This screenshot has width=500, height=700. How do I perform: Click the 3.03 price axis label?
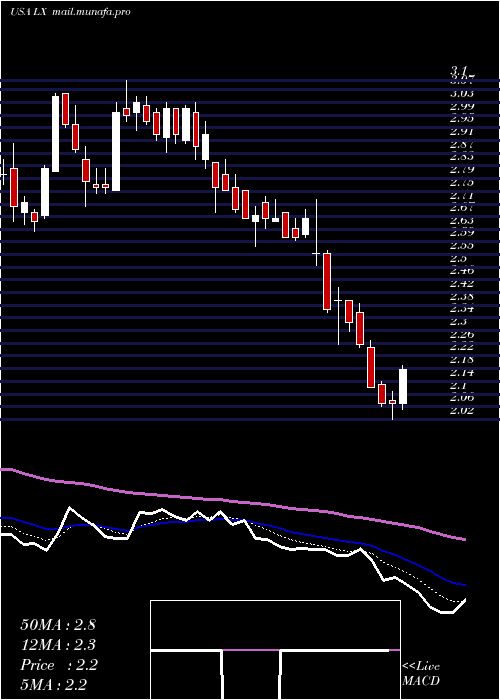(462, 93)
